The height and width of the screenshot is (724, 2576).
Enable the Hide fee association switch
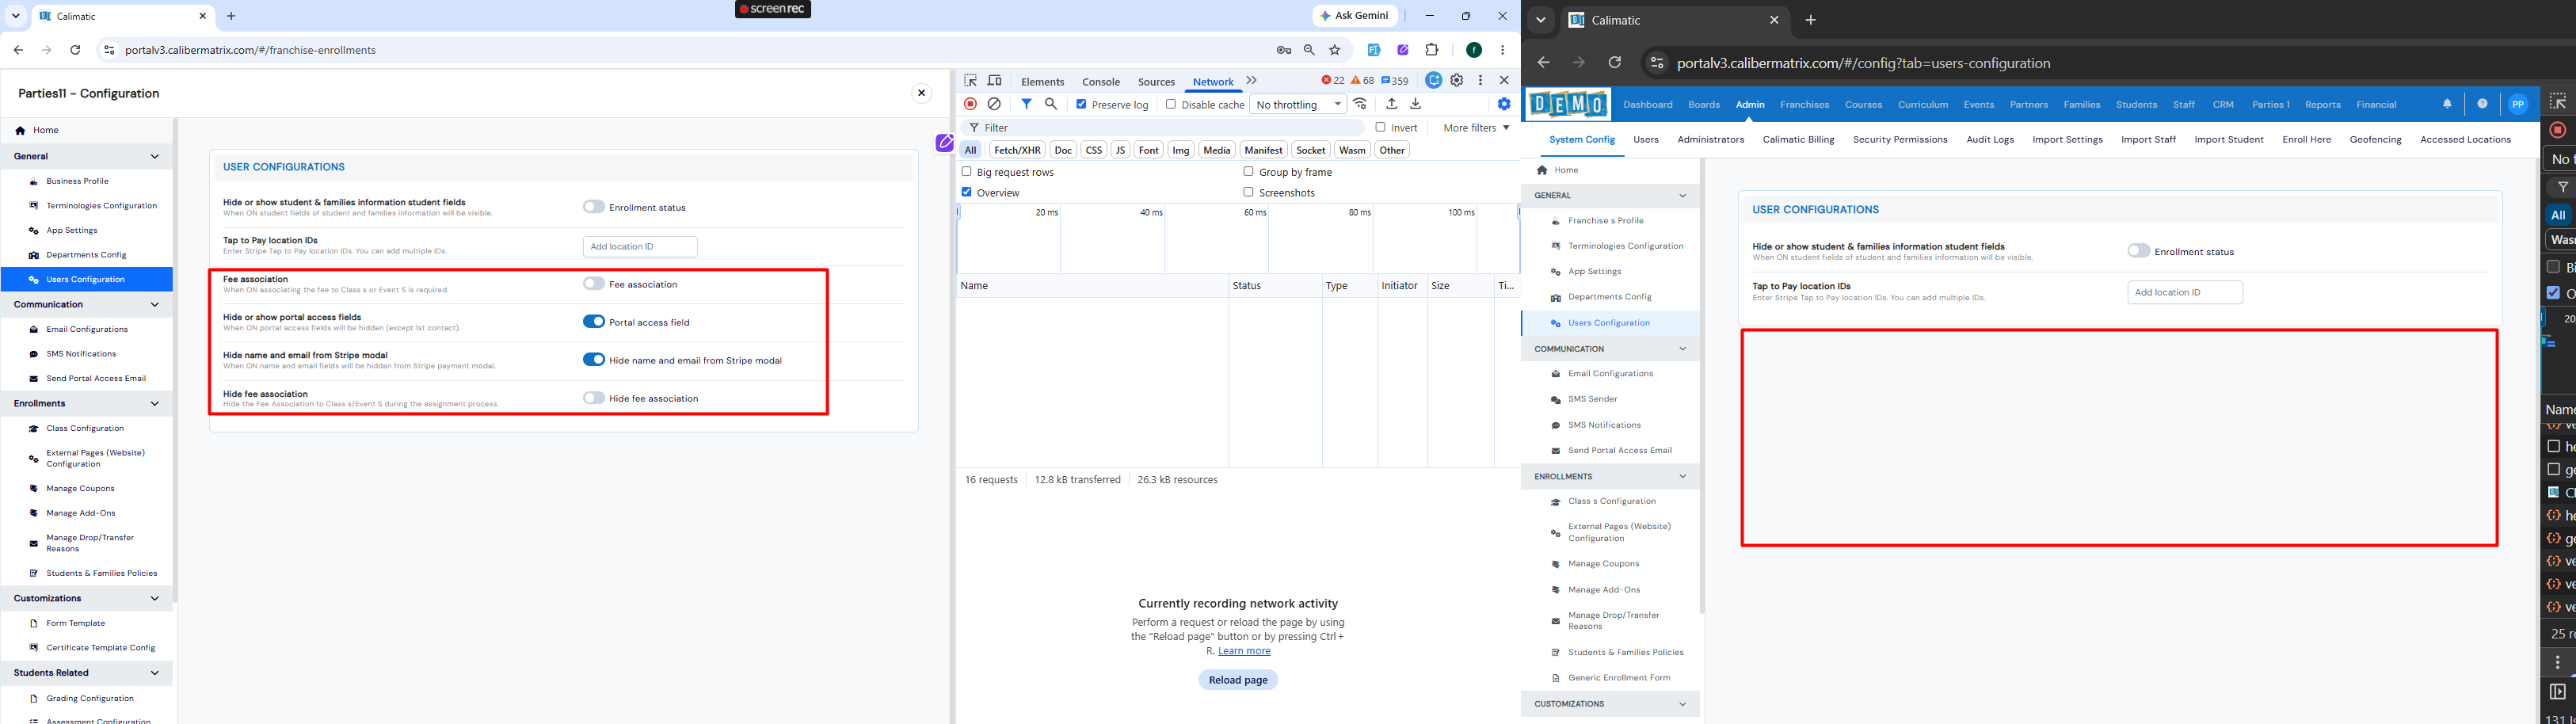click(x=594, y=398)
